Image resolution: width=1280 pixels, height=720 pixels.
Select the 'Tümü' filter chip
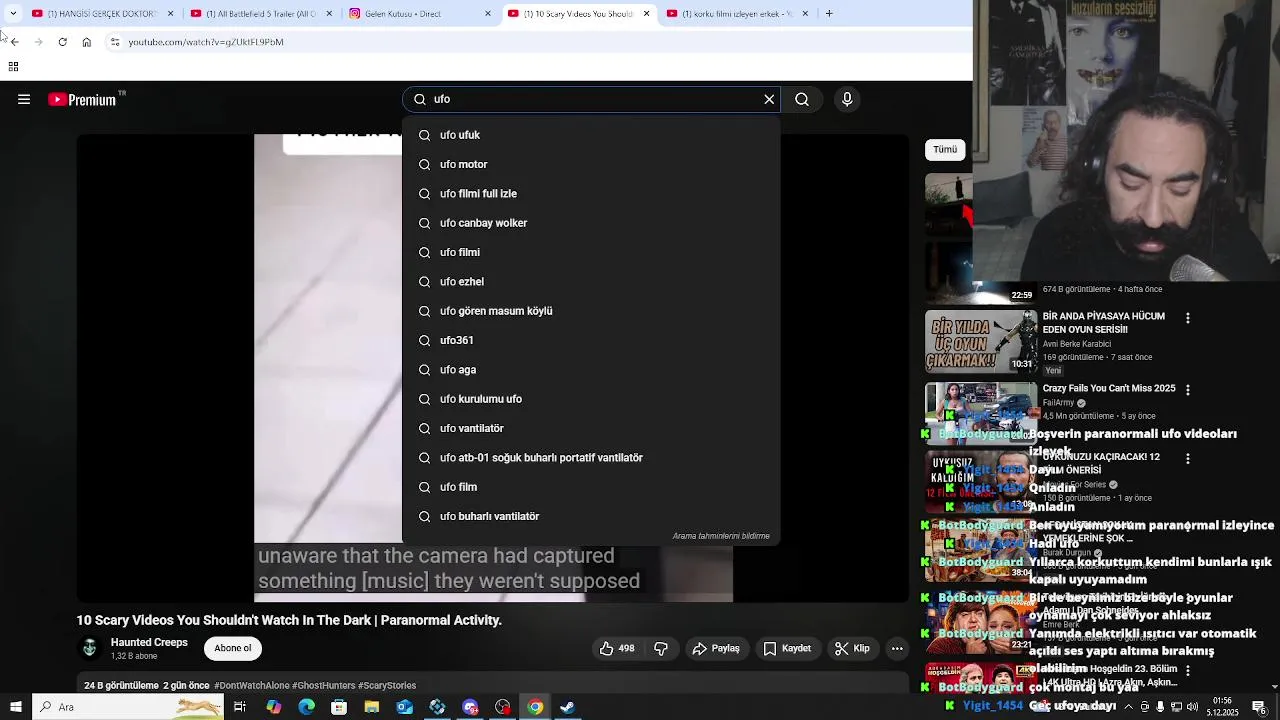pos(945,149)
